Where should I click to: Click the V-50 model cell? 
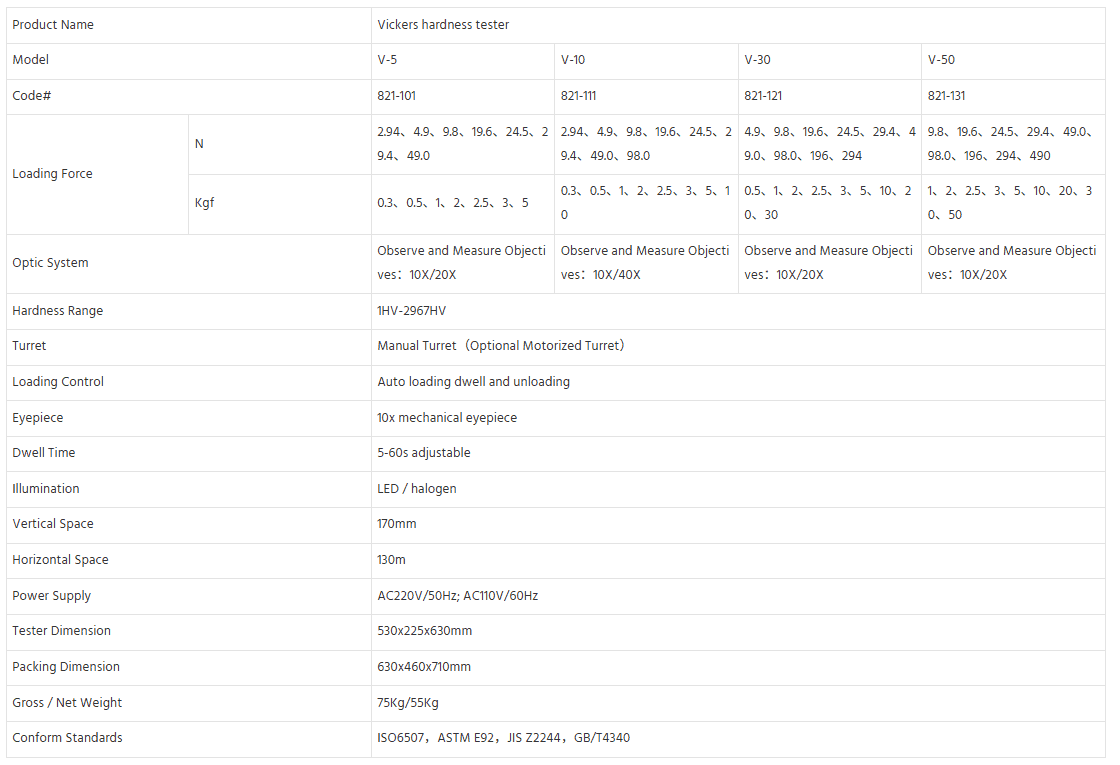coord(941,60)
